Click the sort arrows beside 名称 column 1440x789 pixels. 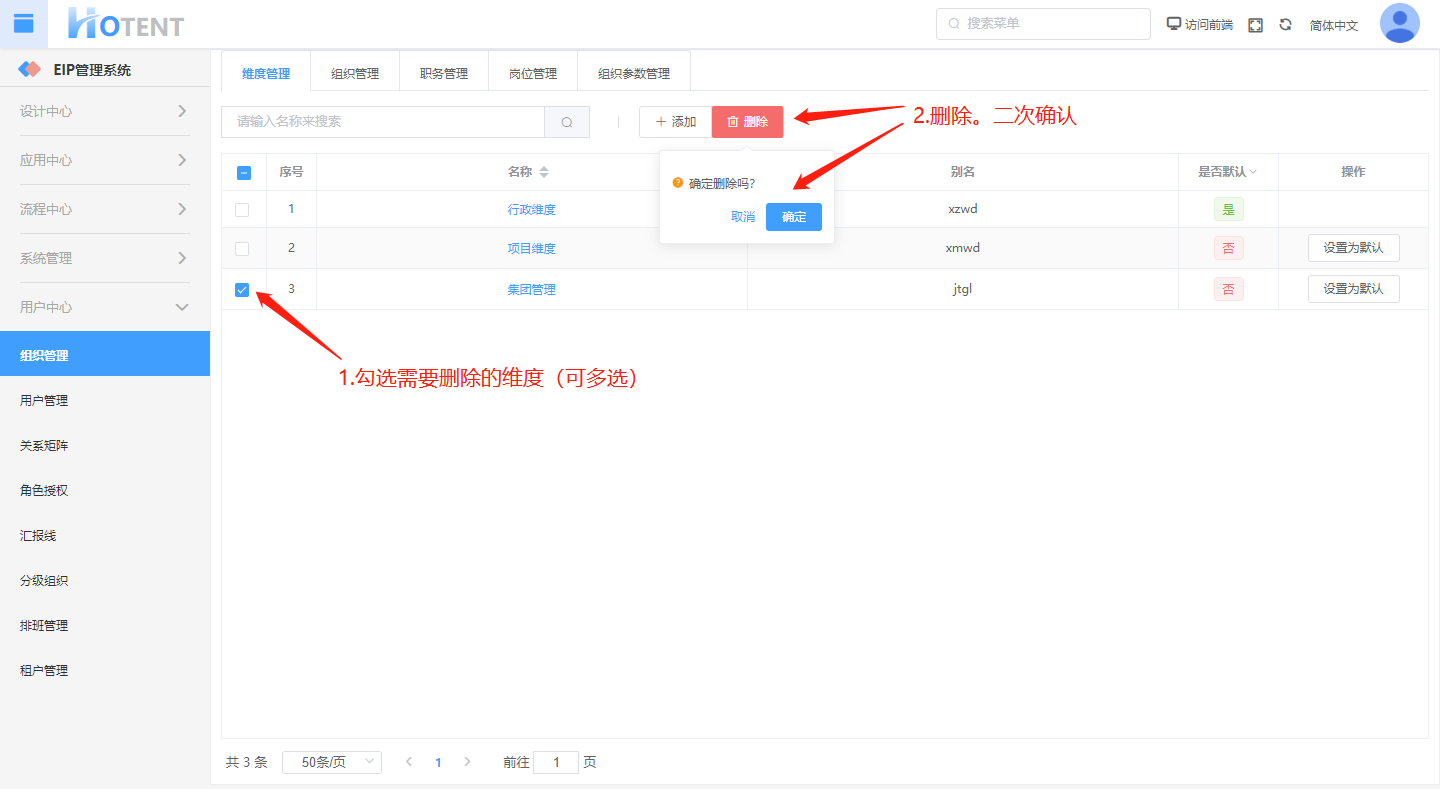tap(544, 172)
